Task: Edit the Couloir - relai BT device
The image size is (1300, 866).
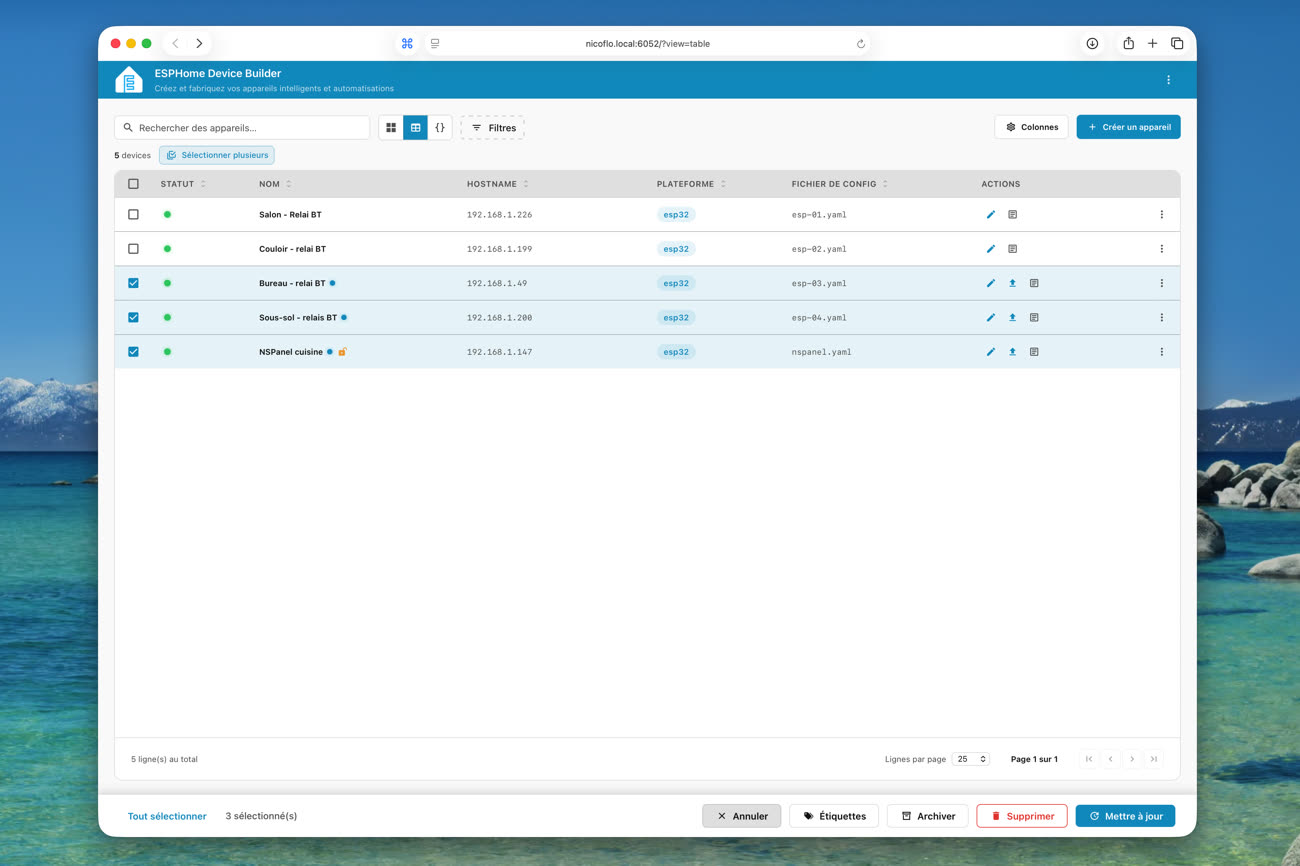Action: tap(991, 249)
